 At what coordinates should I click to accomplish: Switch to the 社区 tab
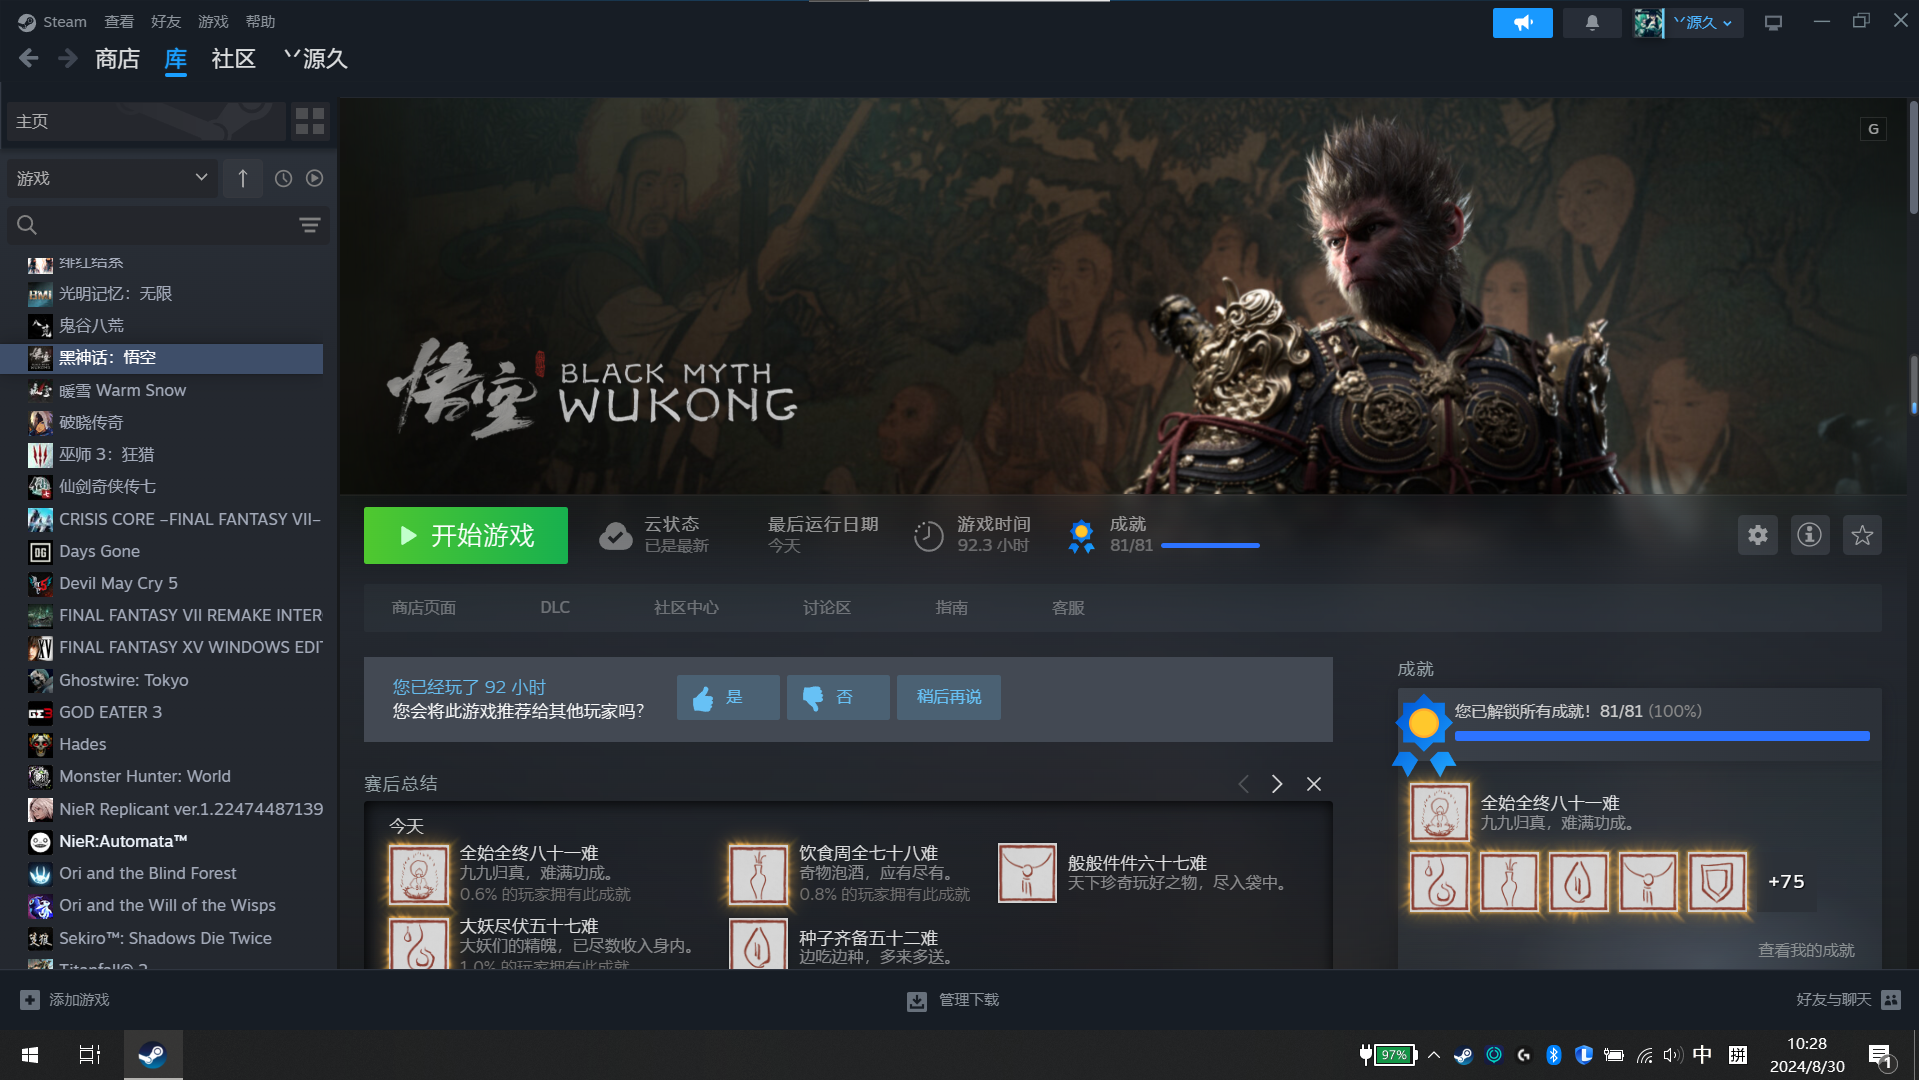coord(233,59)
